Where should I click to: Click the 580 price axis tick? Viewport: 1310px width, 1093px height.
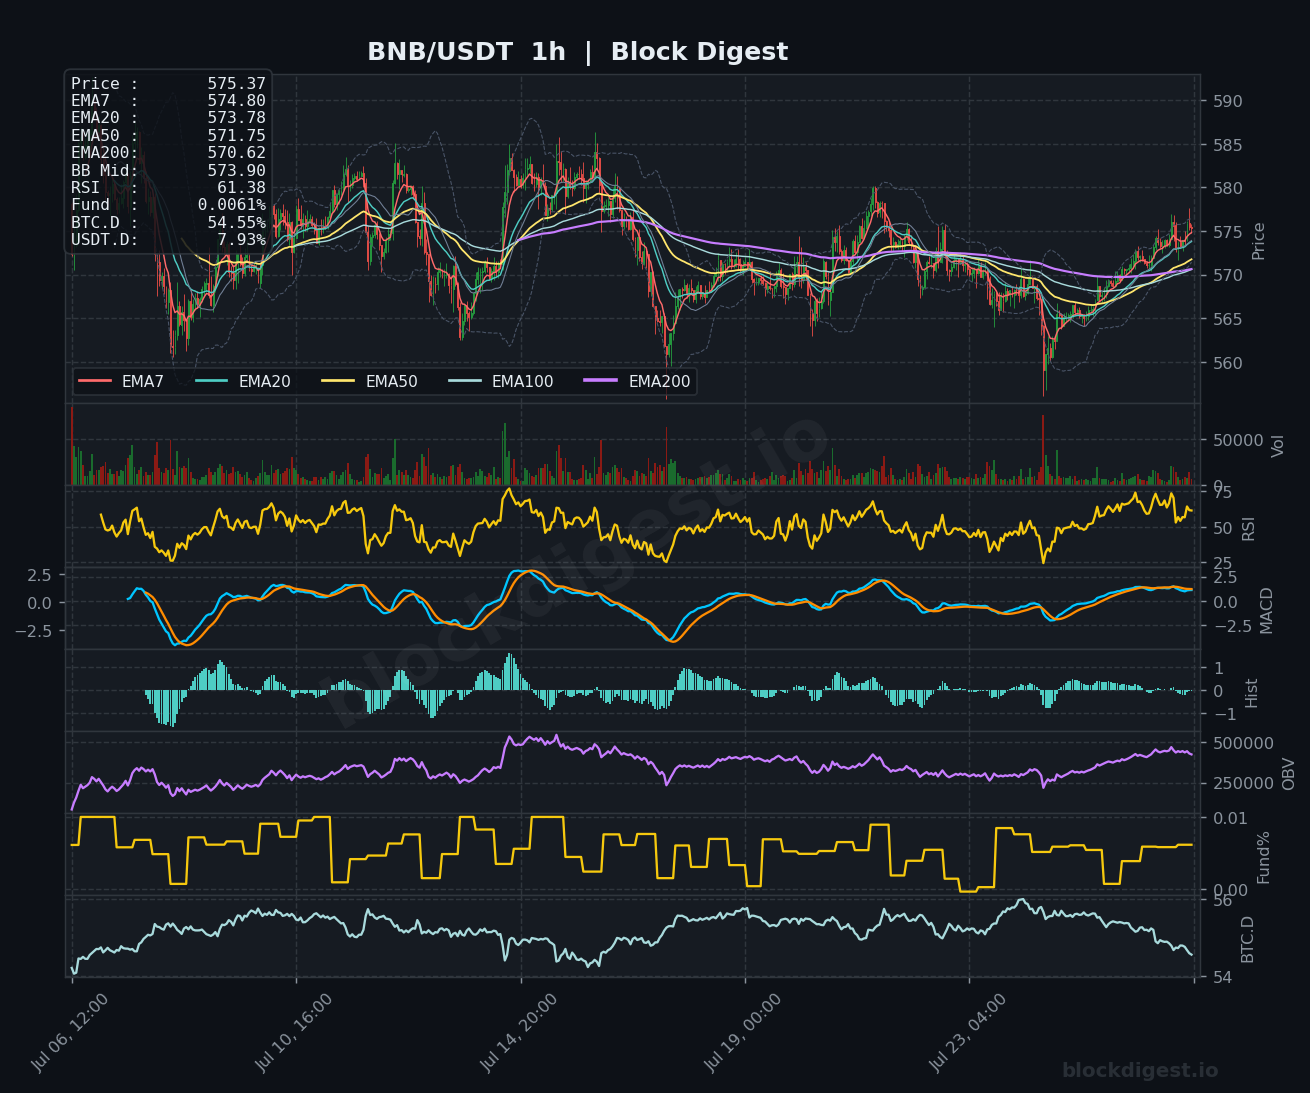click(x=1227, y=188)
